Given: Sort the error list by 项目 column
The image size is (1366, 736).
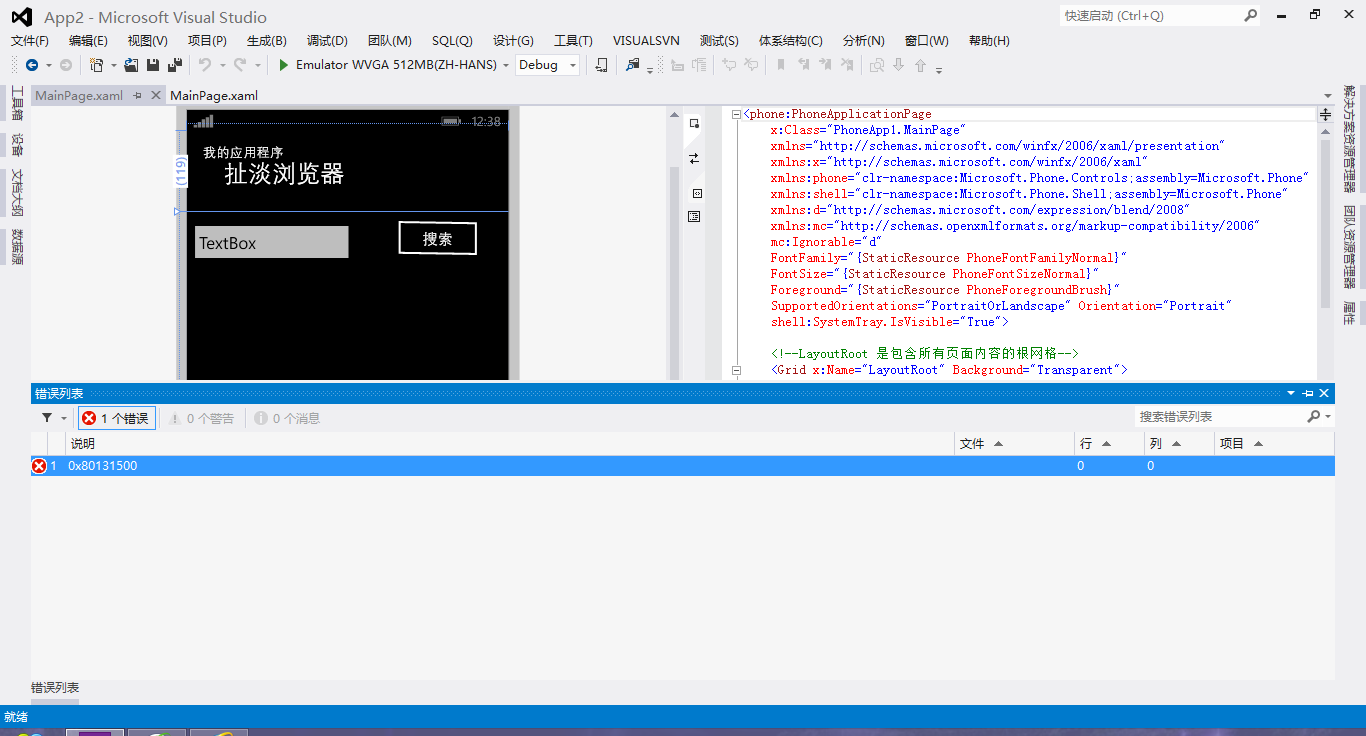Looking at the screenshot, I should (x=1274, y=443).
